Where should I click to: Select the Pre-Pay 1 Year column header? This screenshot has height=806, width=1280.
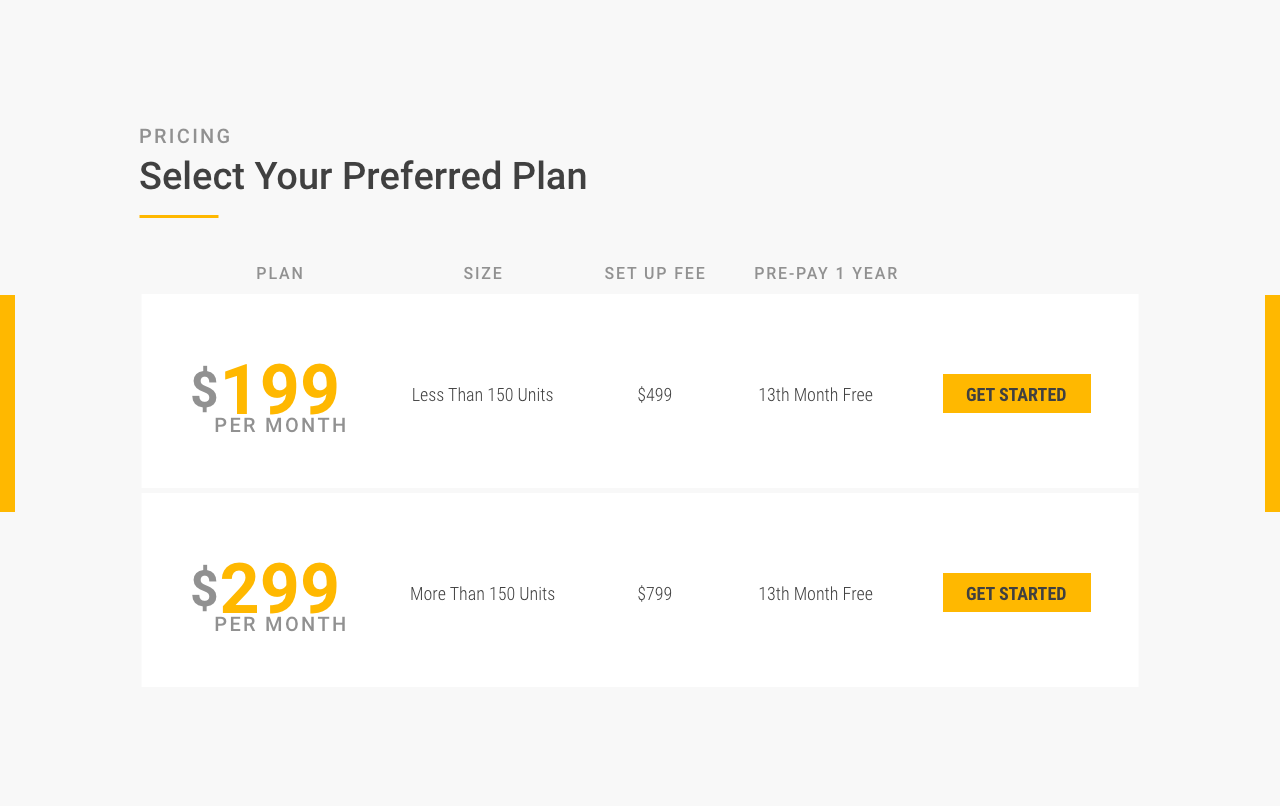[x=826, y=274]
